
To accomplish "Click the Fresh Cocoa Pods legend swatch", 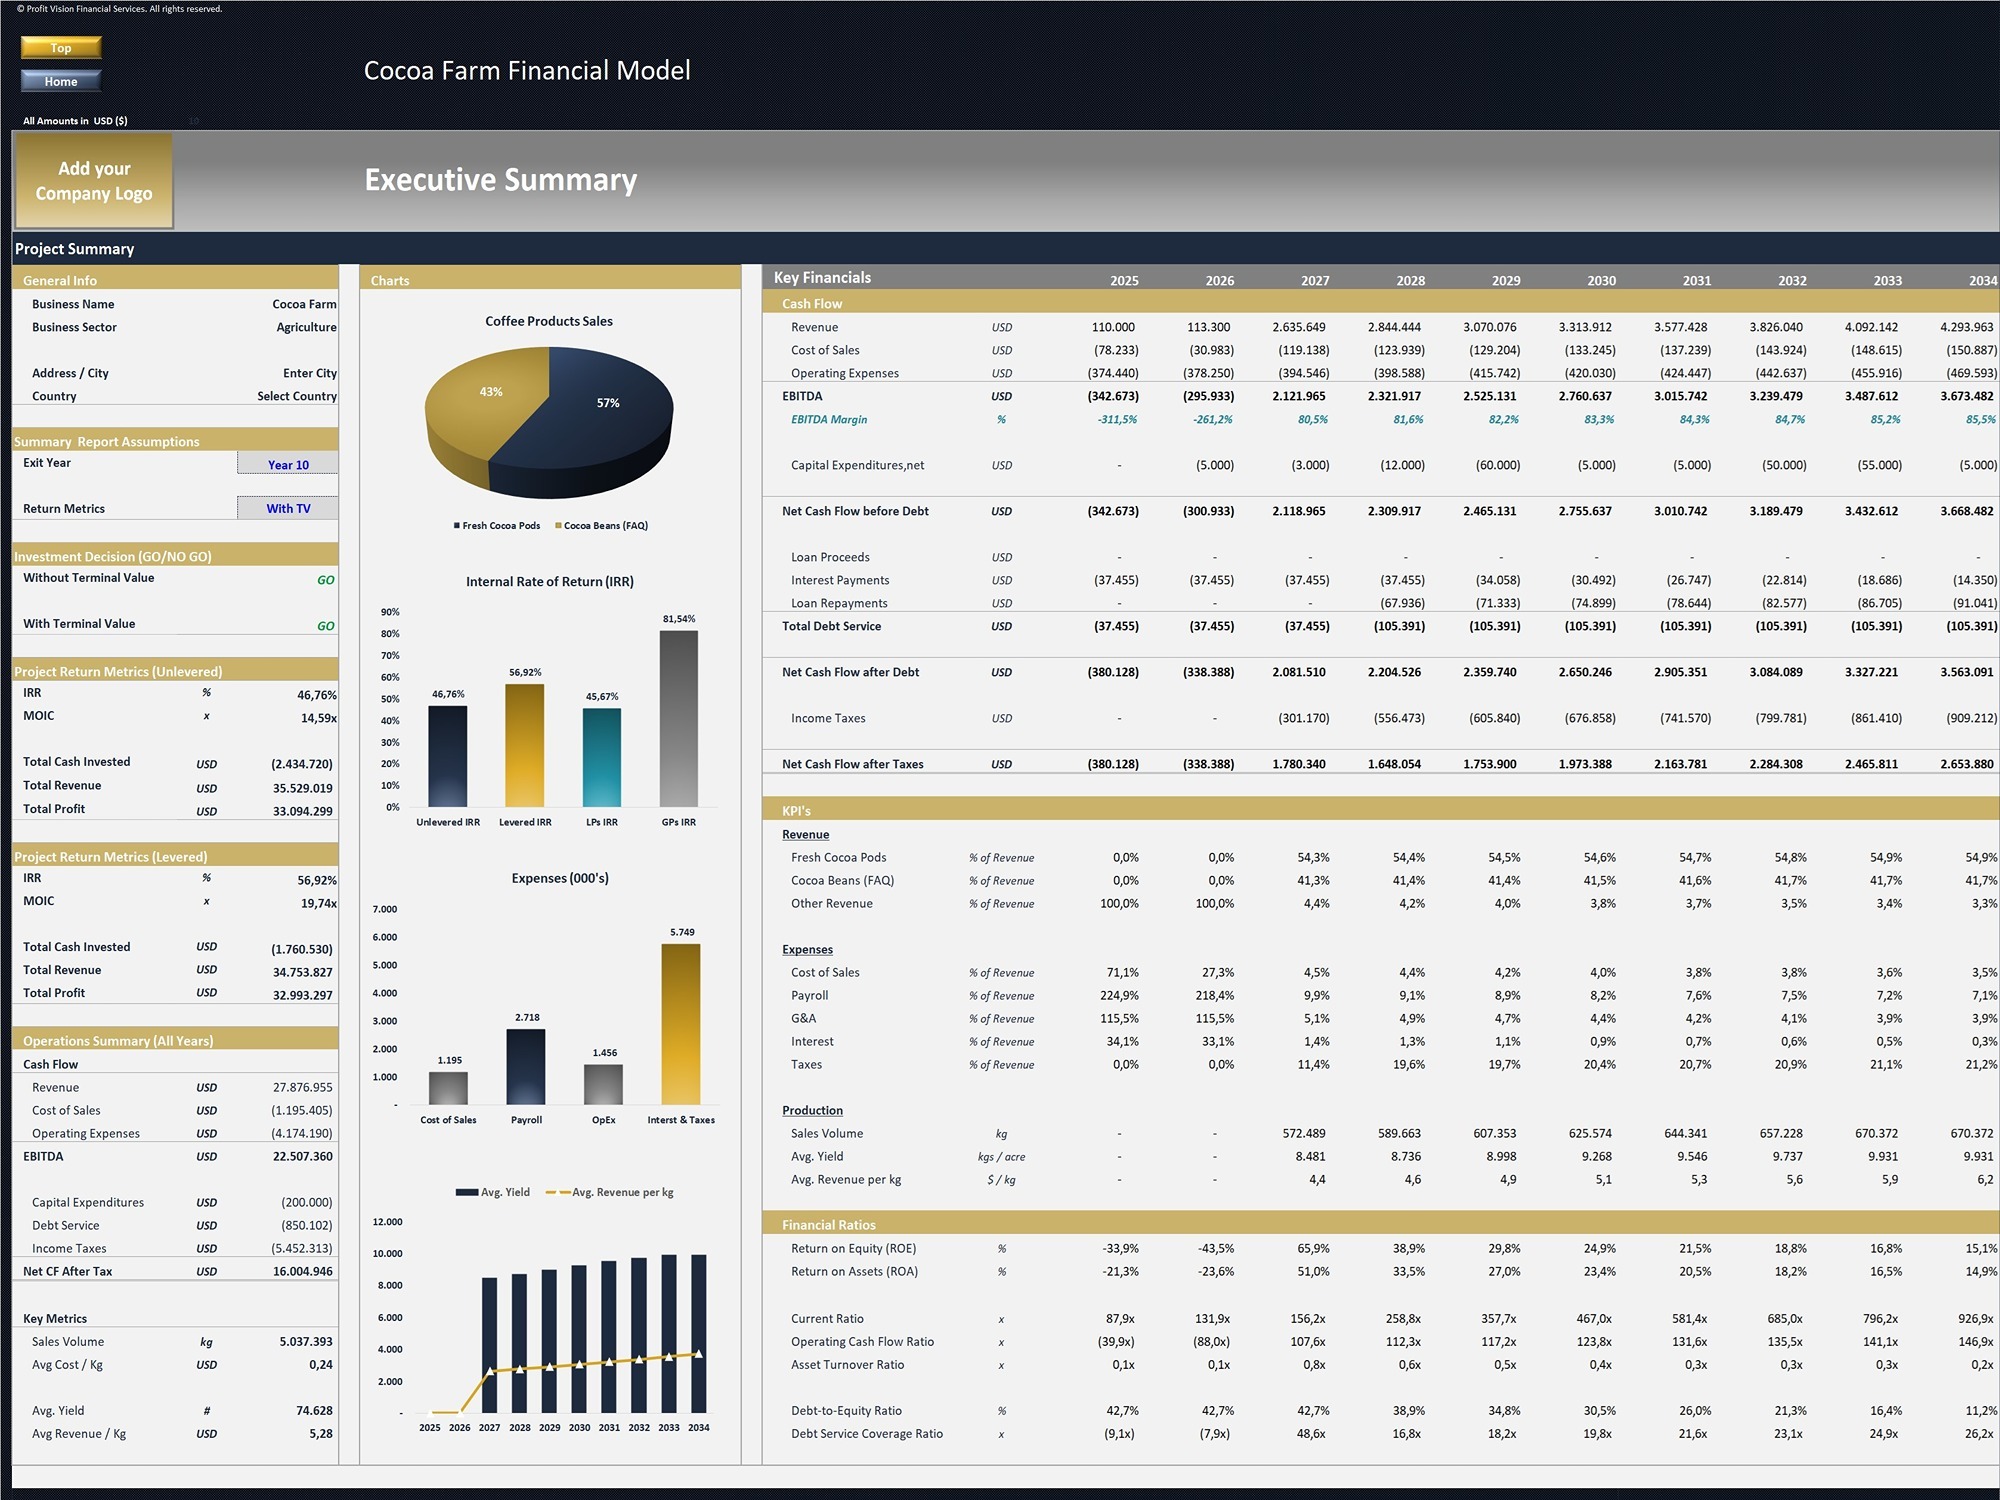I will click(x=457, y=526).
